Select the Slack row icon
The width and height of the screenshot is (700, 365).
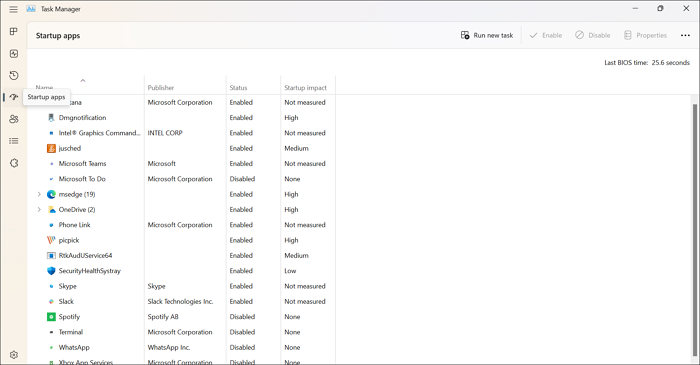51,302
